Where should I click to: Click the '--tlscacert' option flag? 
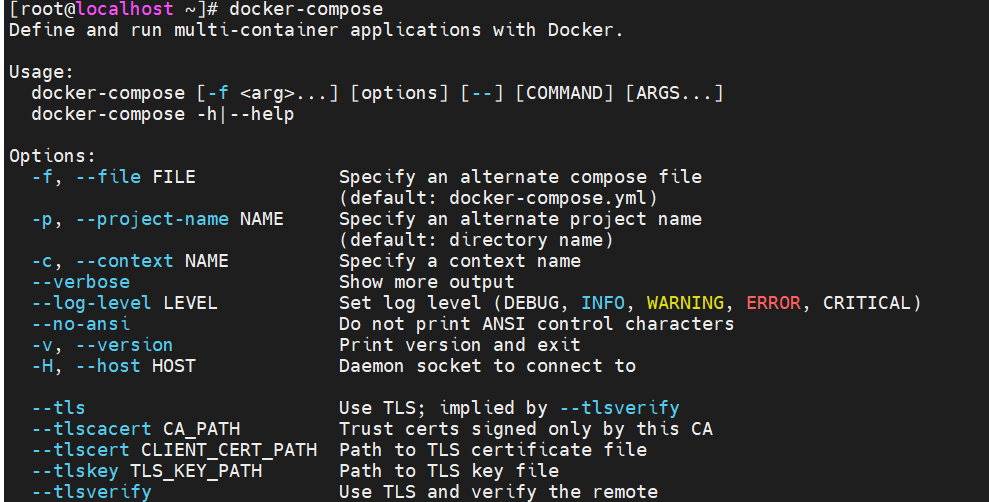[91, 429]
